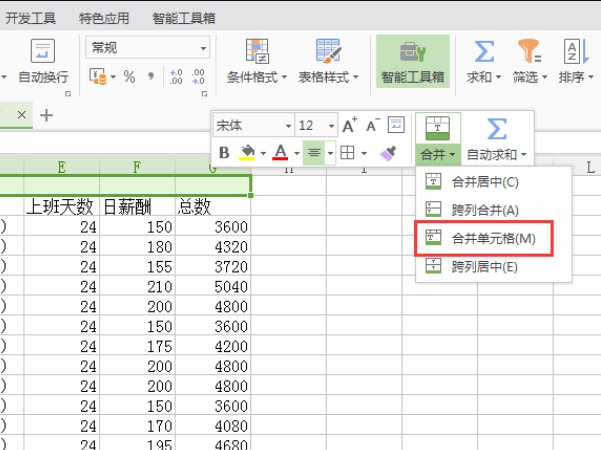The height and width of the screenshot is (450, 601).
Task: Toggle bold in mini toolbar
Action: [224, 153]
